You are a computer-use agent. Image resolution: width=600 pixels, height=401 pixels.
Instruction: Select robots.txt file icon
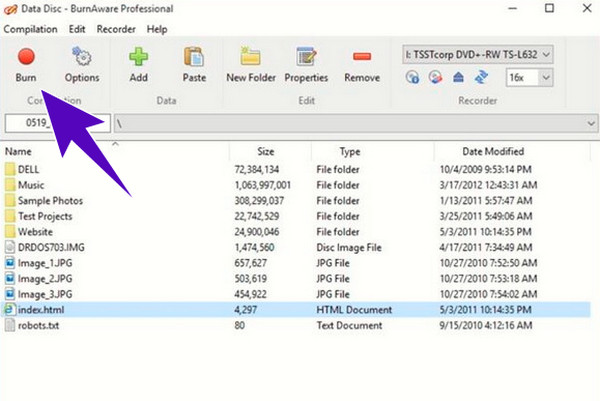click(10, 325)
